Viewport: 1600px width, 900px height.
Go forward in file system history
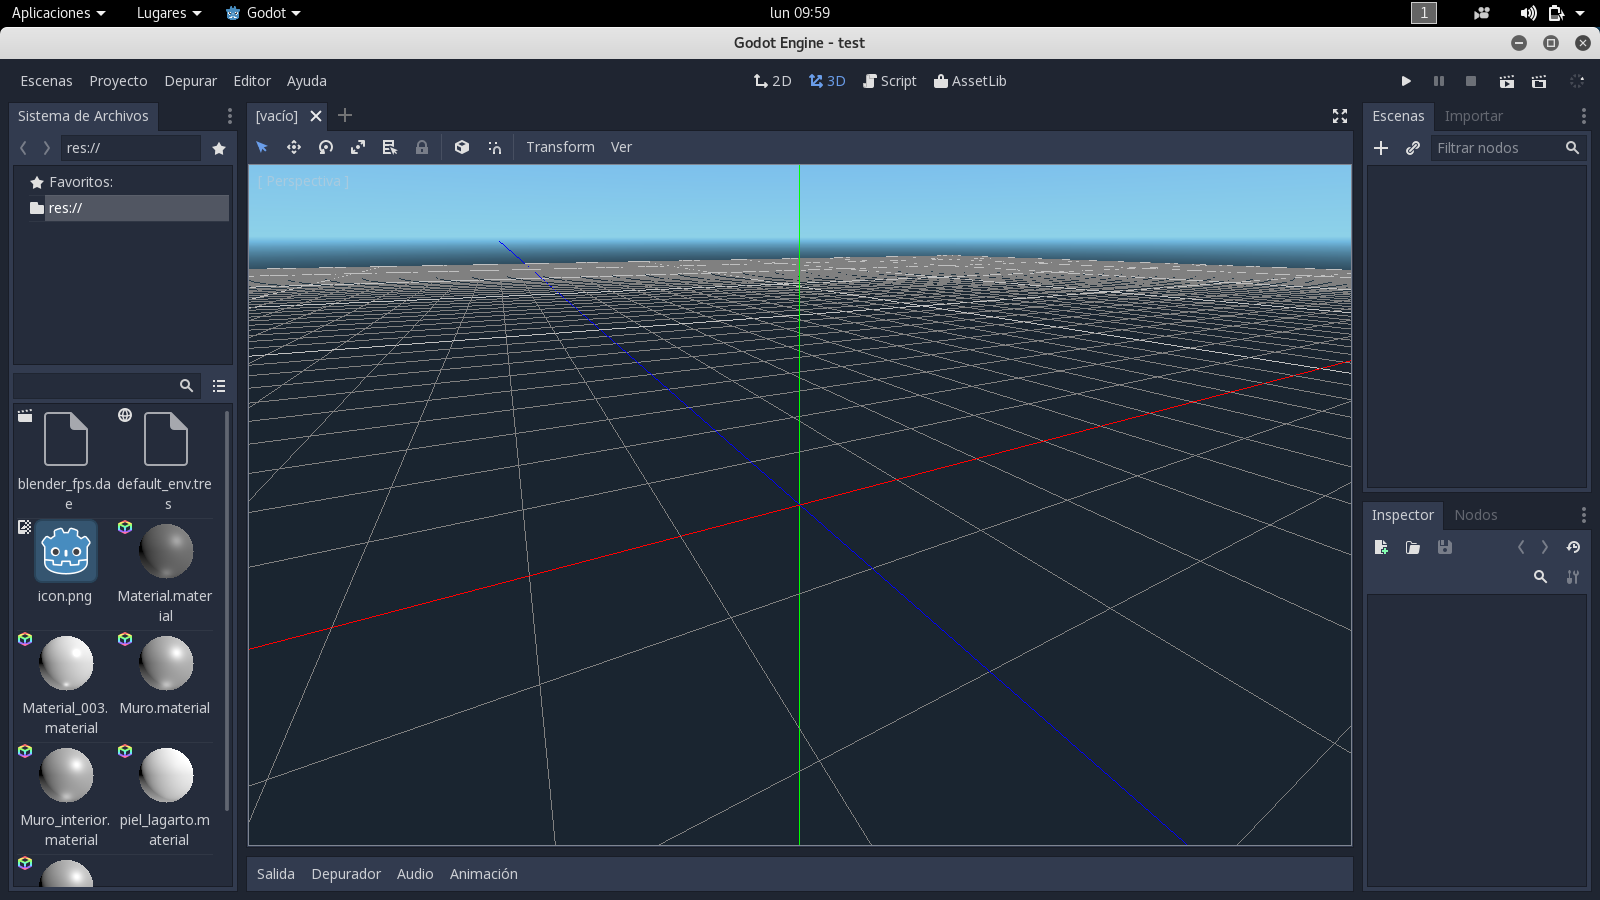[46, 148]
